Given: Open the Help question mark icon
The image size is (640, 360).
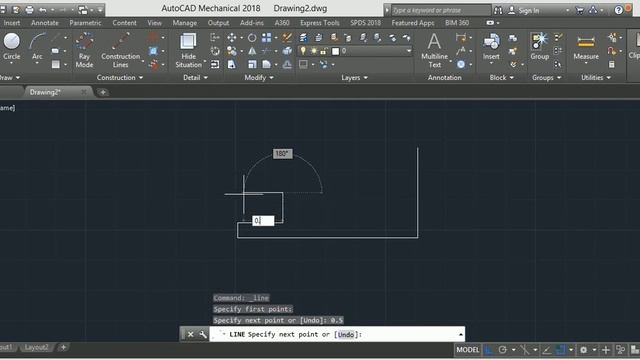Looking at the screenshot, I should 618,10.
